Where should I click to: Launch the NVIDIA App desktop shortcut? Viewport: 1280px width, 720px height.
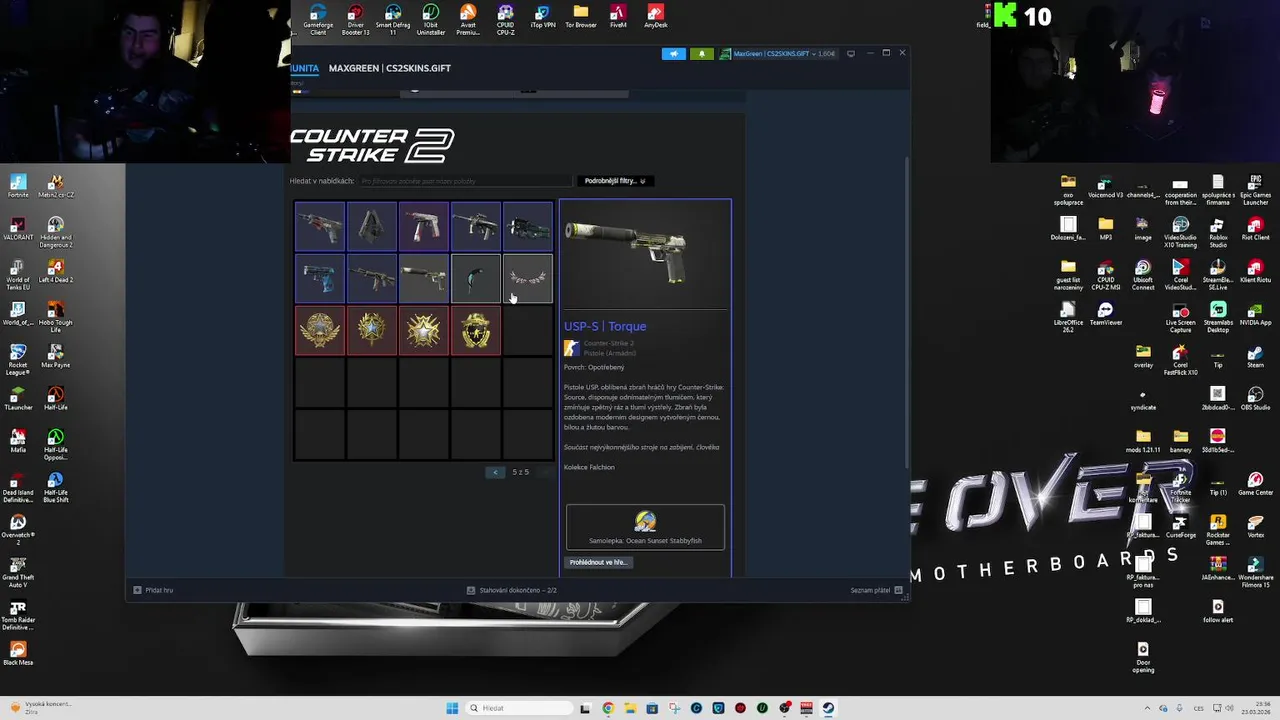click(x=1255, y=314)
